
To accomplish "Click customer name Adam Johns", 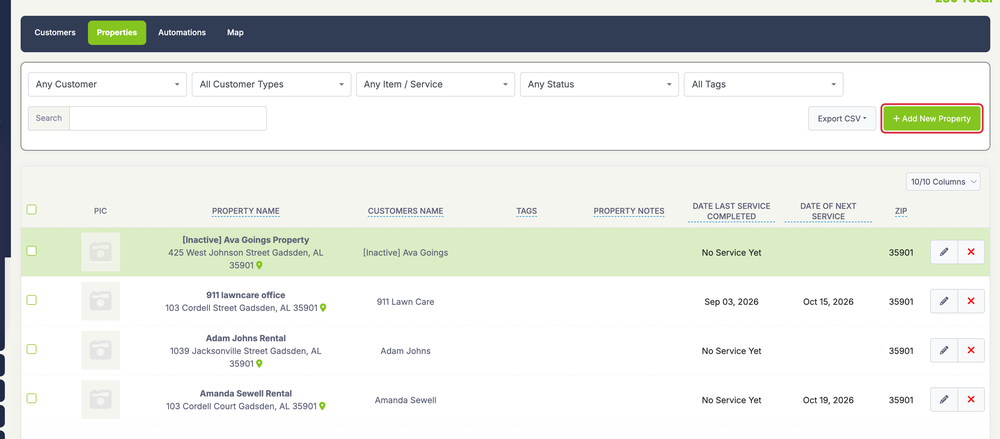I will click(406, 351).
